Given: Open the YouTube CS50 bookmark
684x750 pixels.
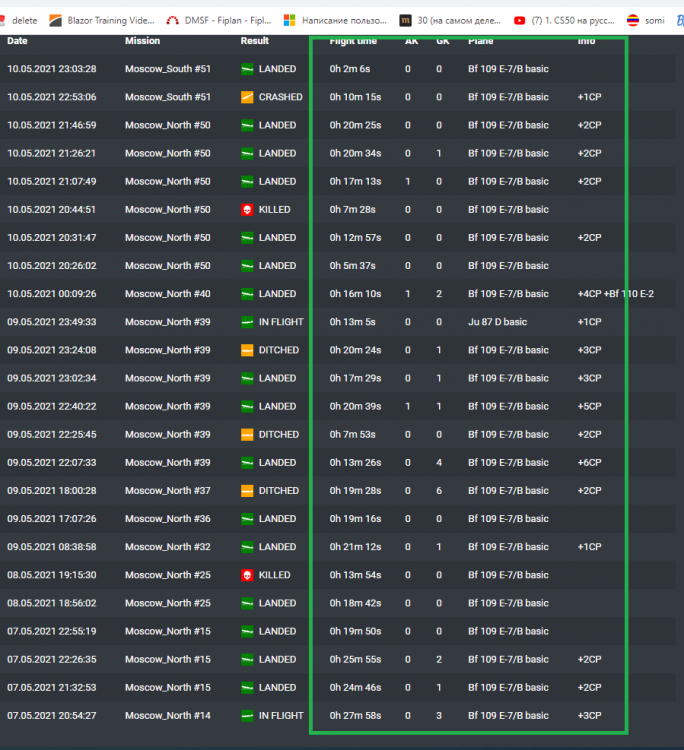Looking at the screenshot, I should 564,21.
